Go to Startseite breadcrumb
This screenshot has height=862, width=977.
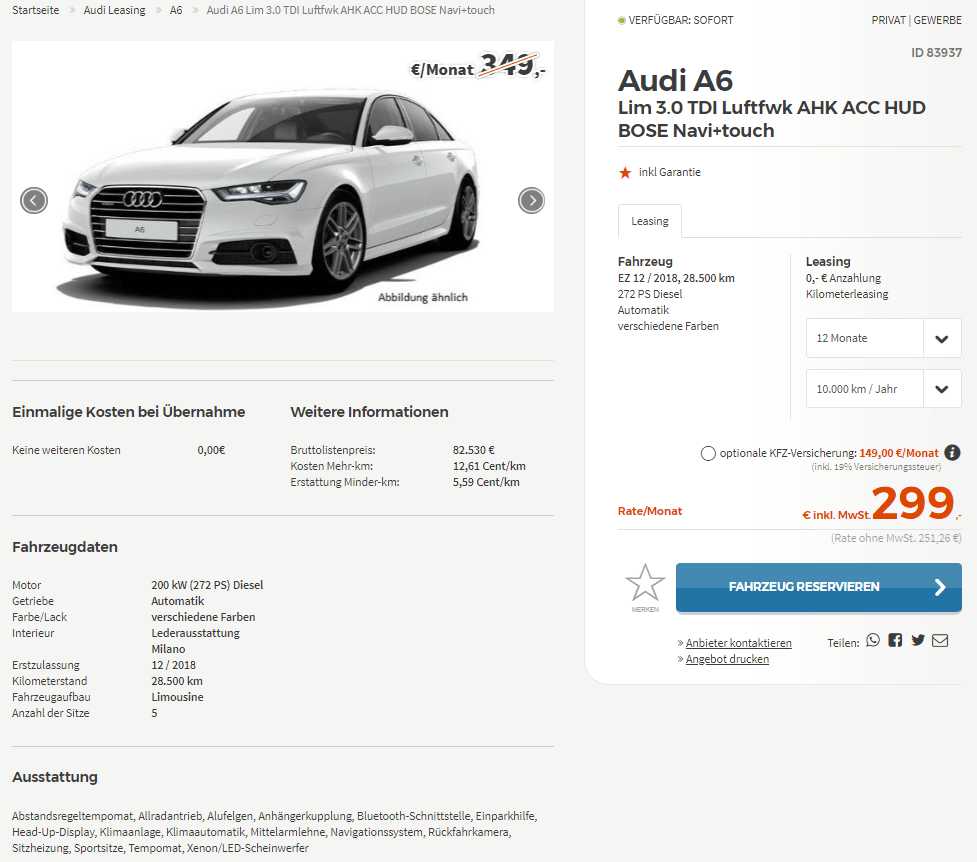pyautogui.click(x=36, y=11)
